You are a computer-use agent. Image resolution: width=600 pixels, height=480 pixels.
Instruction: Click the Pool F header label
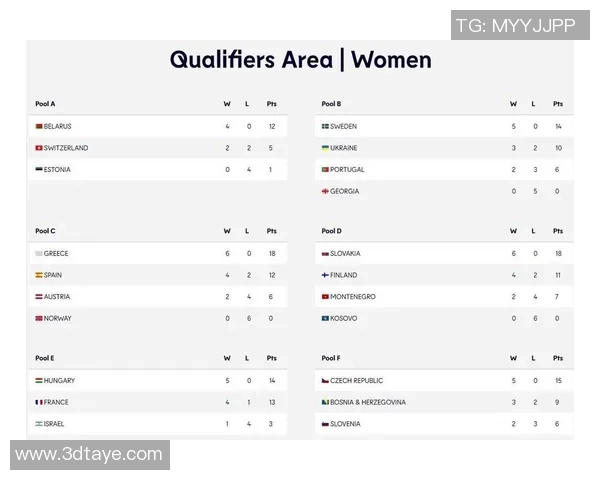pos(332,358)
